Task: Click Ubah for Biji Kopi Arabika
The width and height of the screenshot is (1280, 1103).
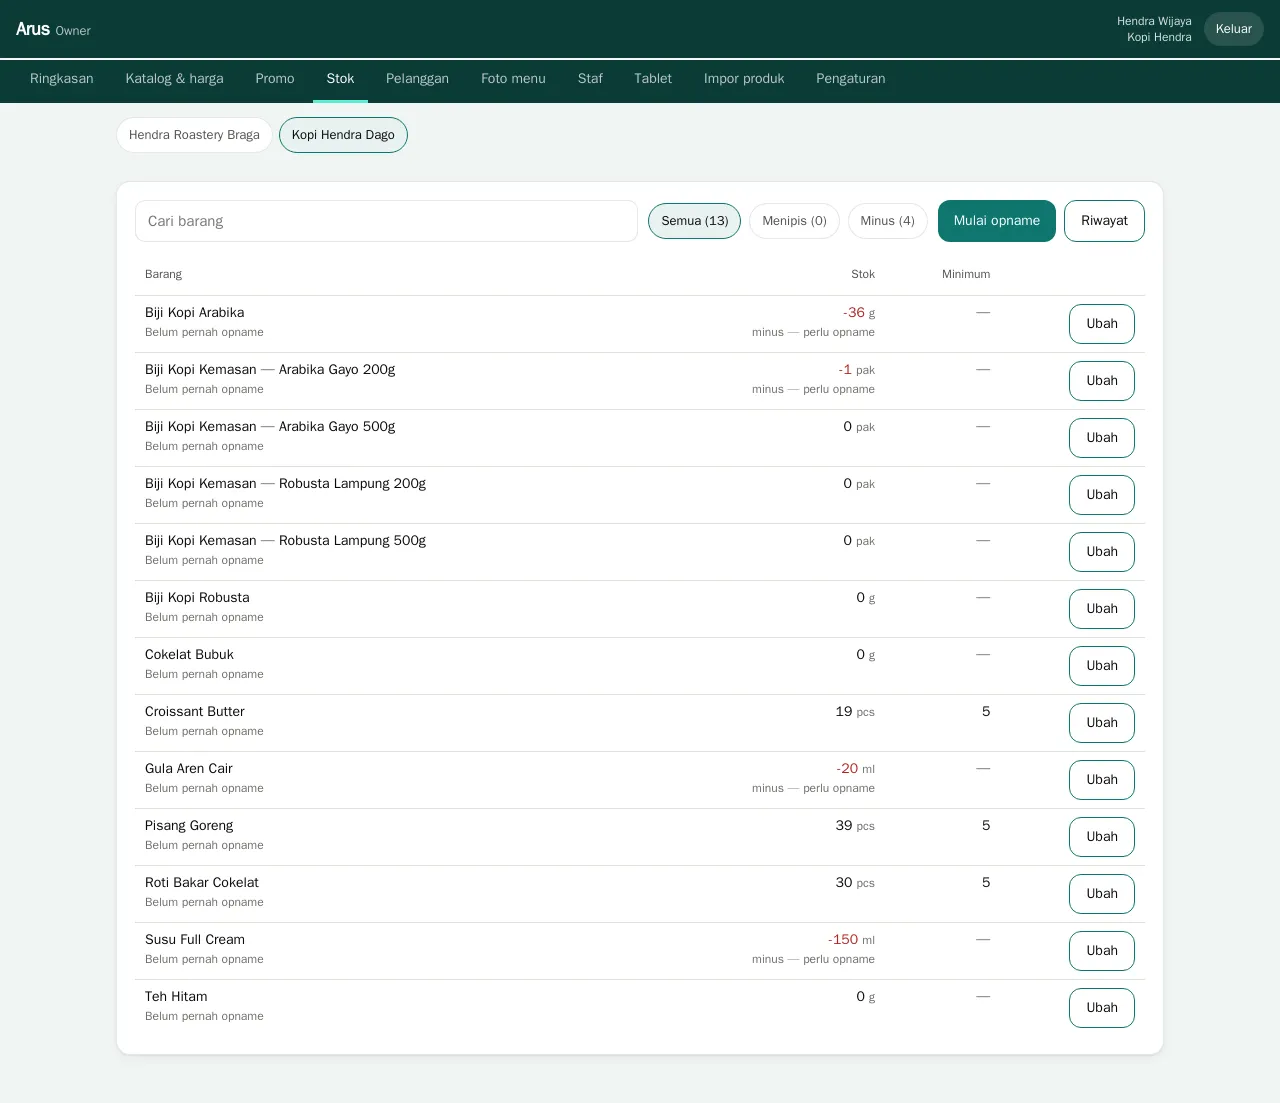Action: 1102,324
